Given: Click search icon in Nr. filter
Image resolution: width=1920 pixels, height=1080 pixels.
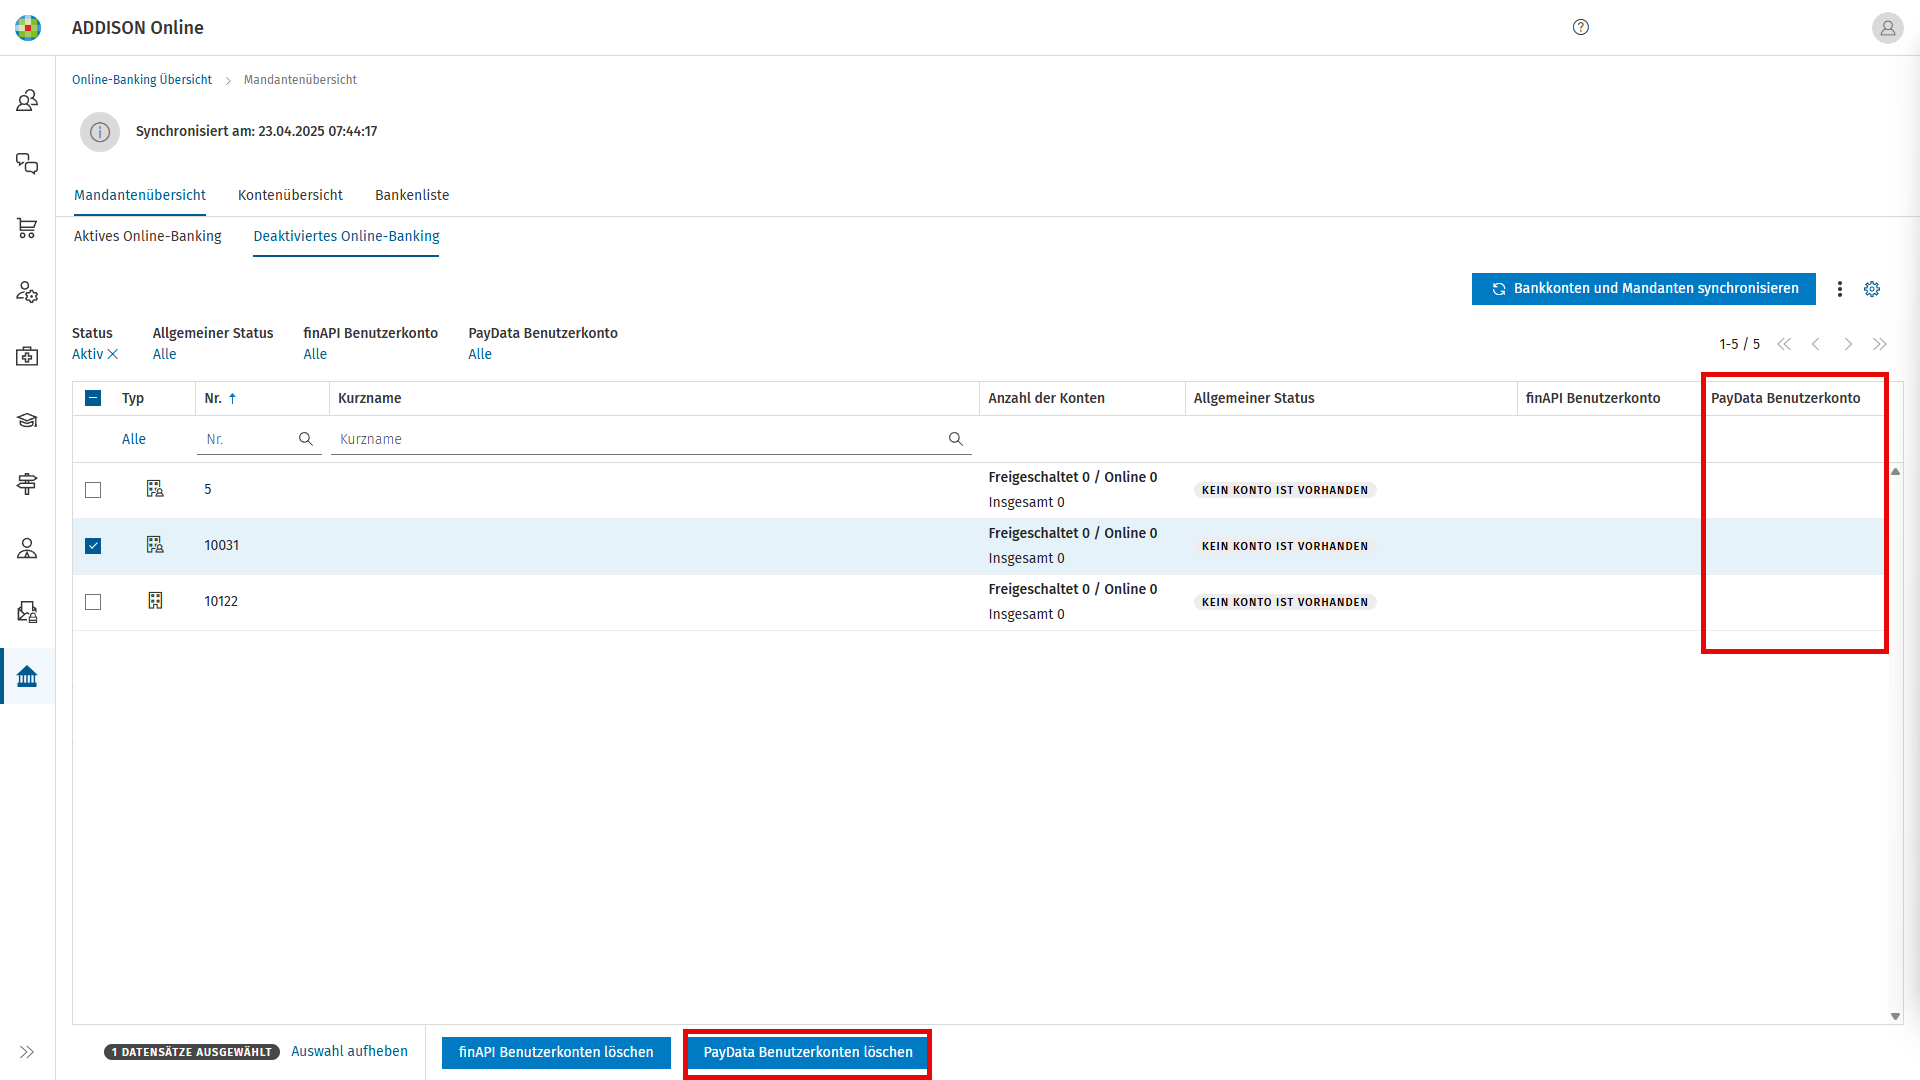Looking at the screenshot, I should pos(306,439).
